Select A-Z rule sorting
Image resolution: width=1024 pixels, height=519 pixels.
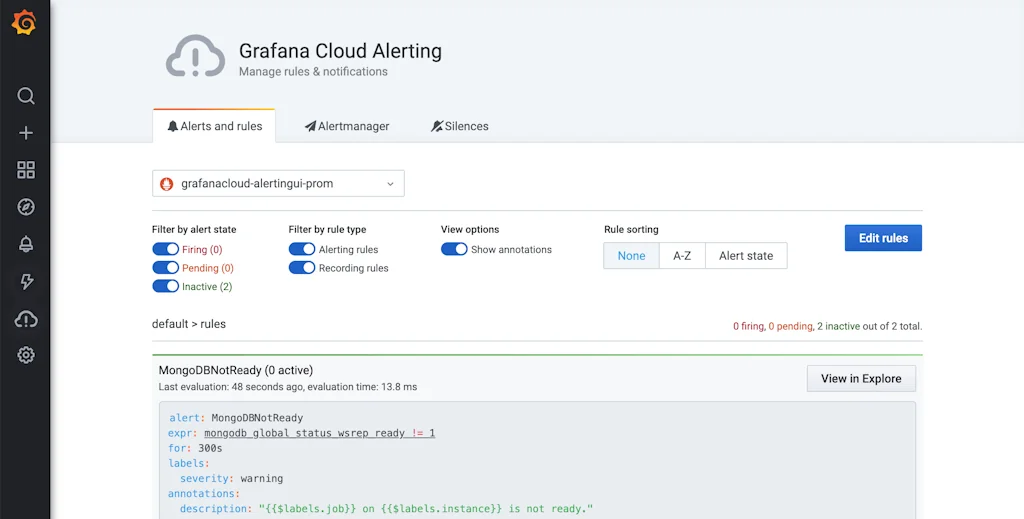682,255
